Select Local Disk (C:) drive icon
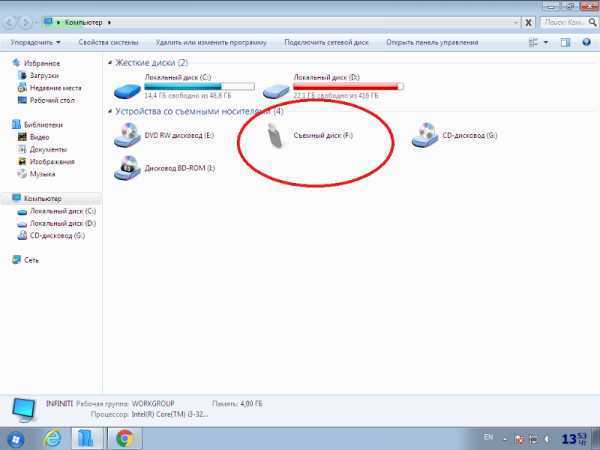Screen dimensions: 600x450 coord(127,91)
